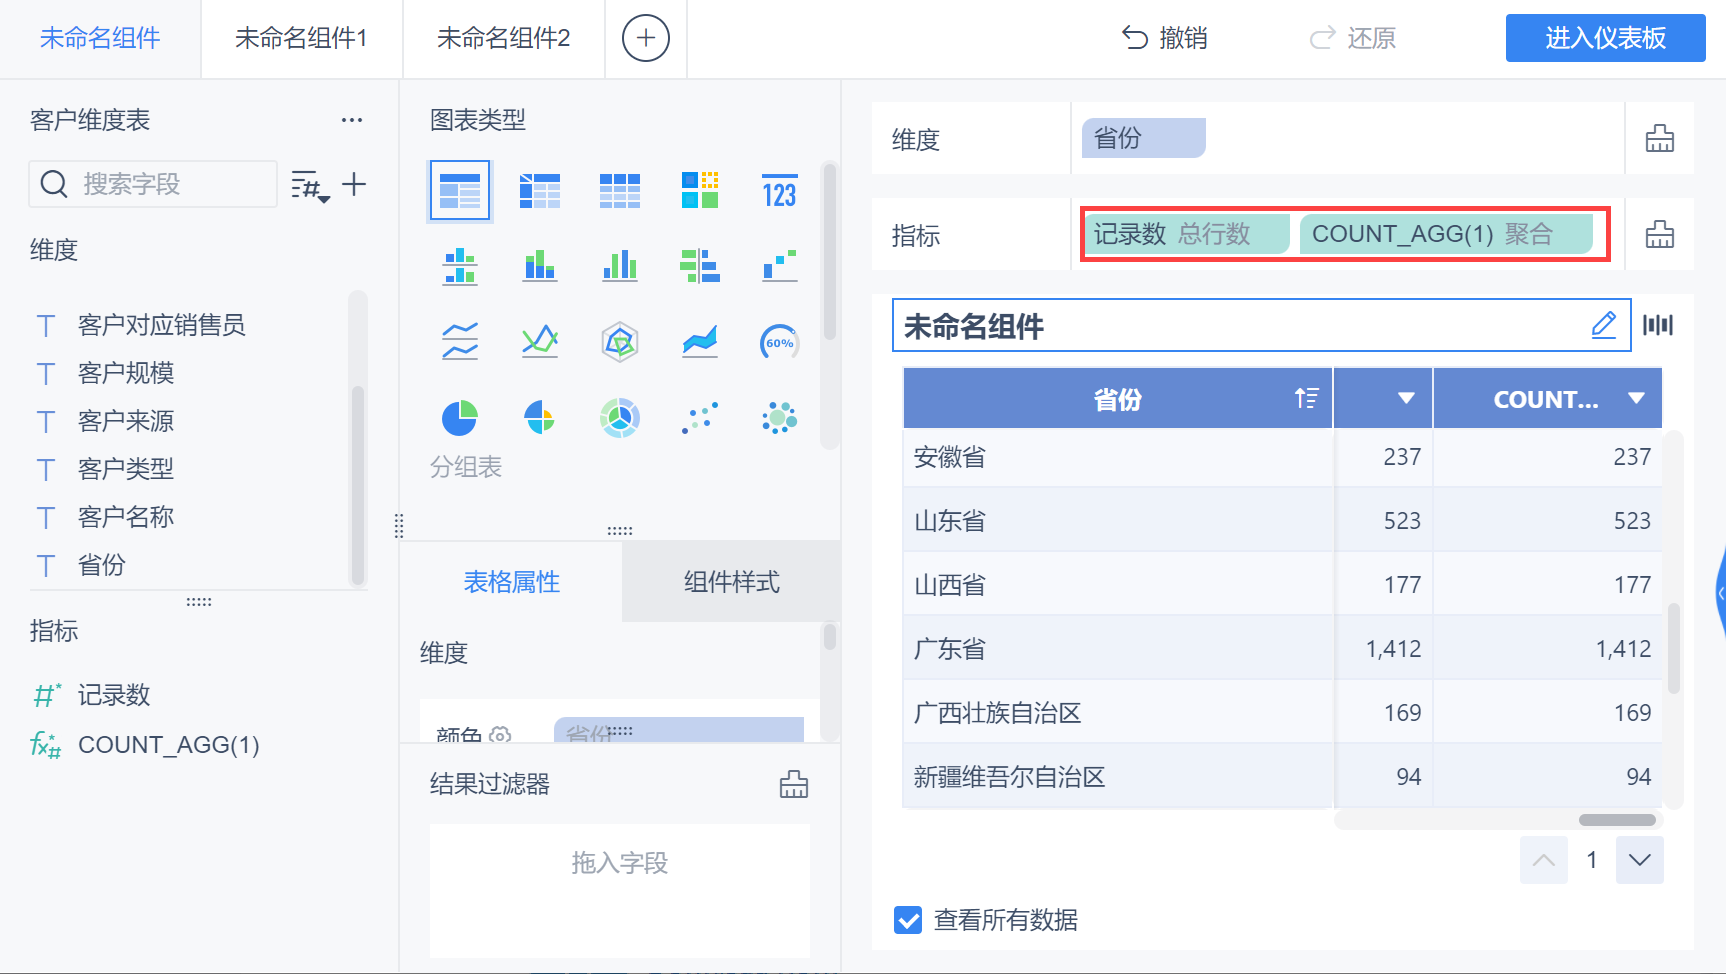Click the add field plus icon
Image resolution: width=1726 pixels, height=974 pixels.
354,184
